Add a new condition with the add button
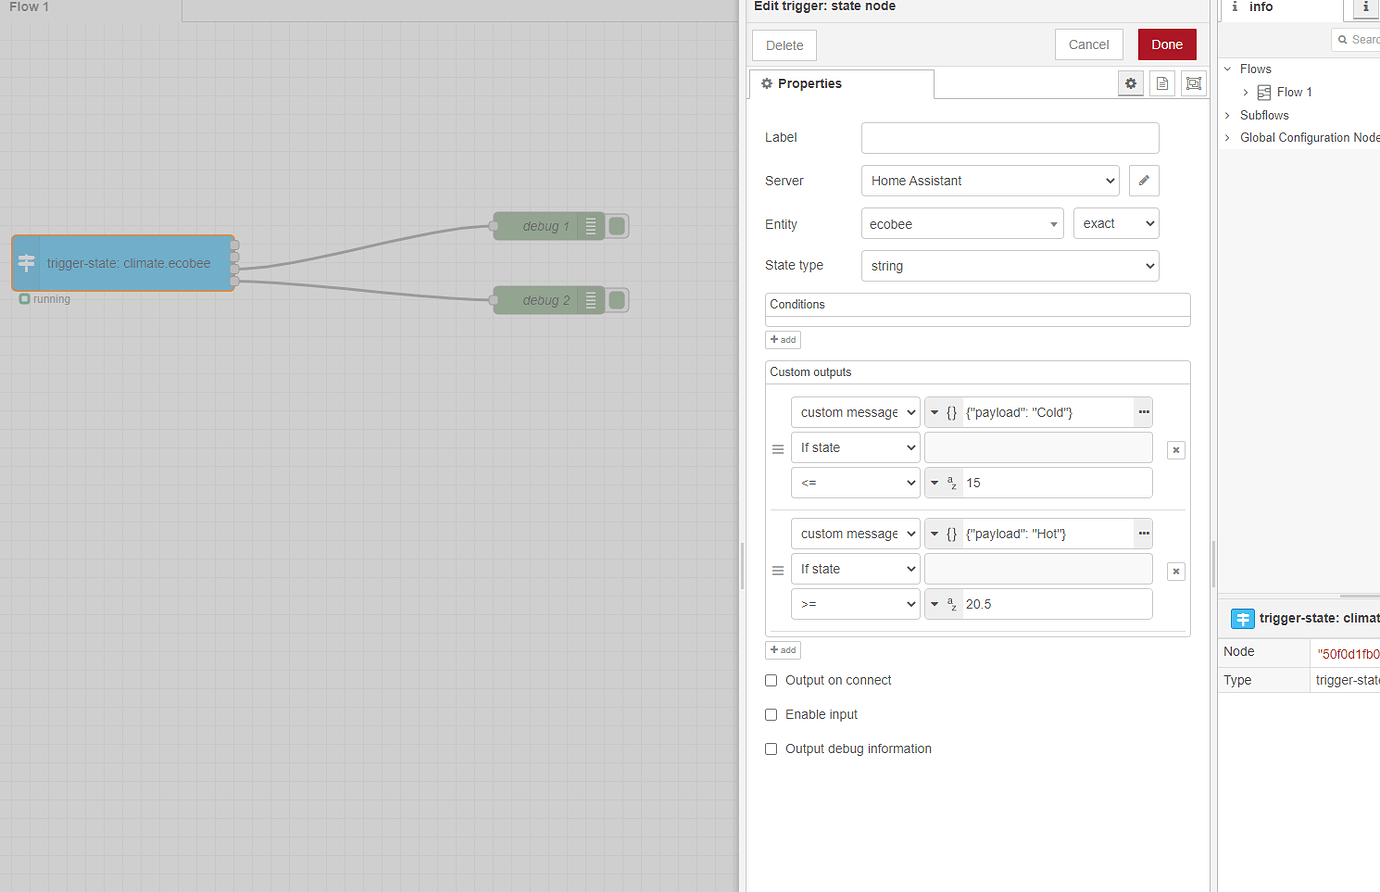 [783, 339]
